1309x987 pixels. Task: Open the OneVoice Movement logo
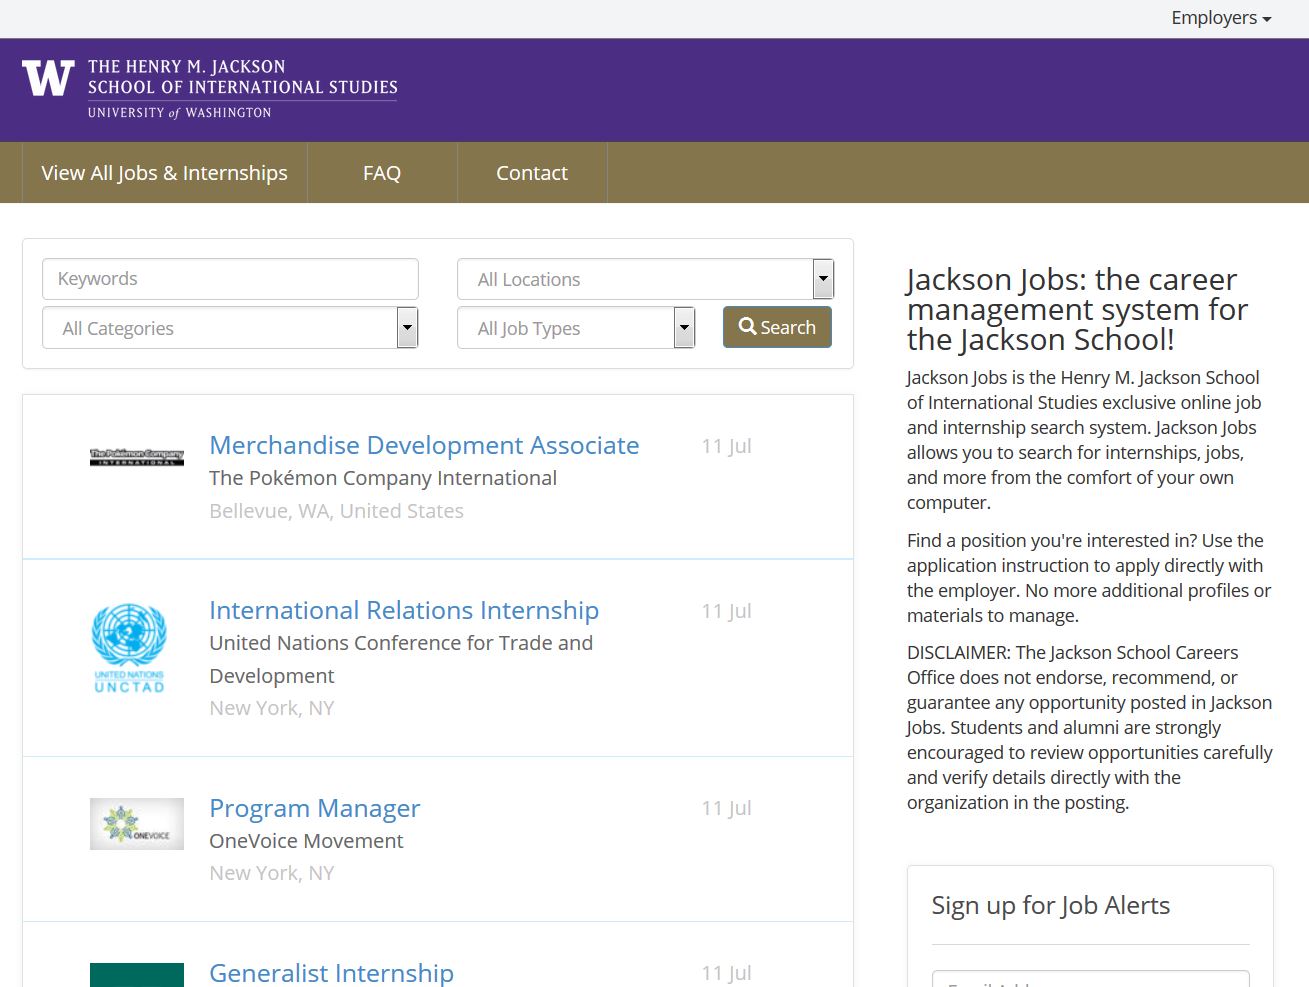(x=137, y=824)
